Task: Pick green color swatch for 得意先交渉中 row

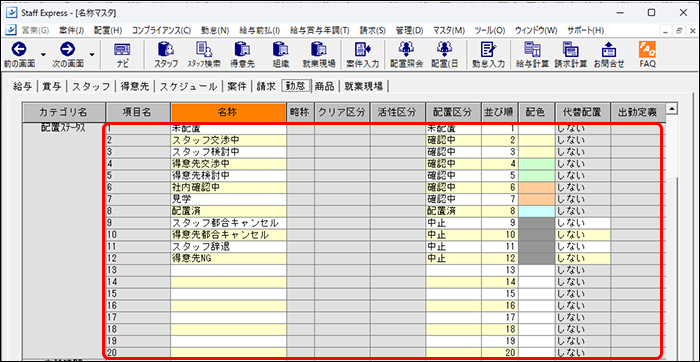Action: click(537, 163)
